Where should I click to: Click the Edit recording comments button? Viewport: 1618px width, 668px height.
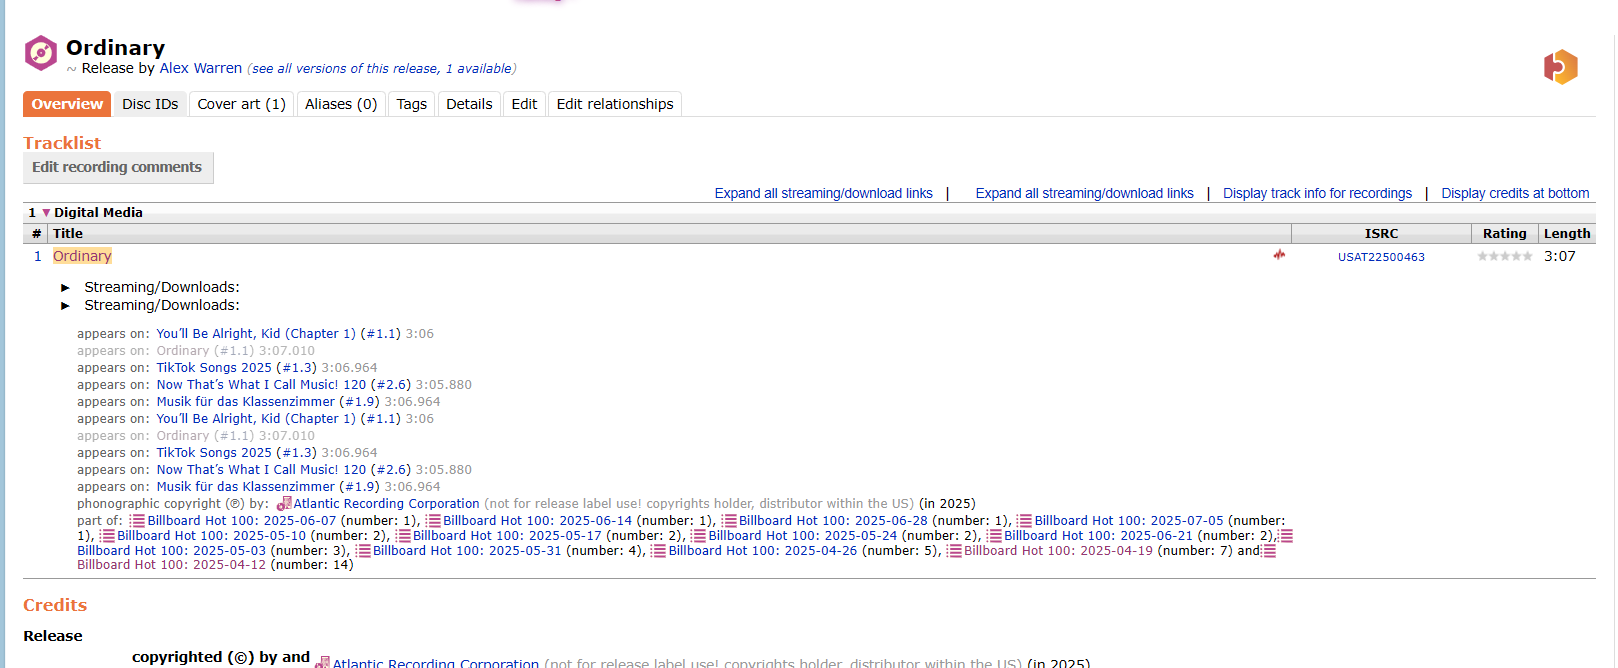pyautogui.click(x=118, y=167)
